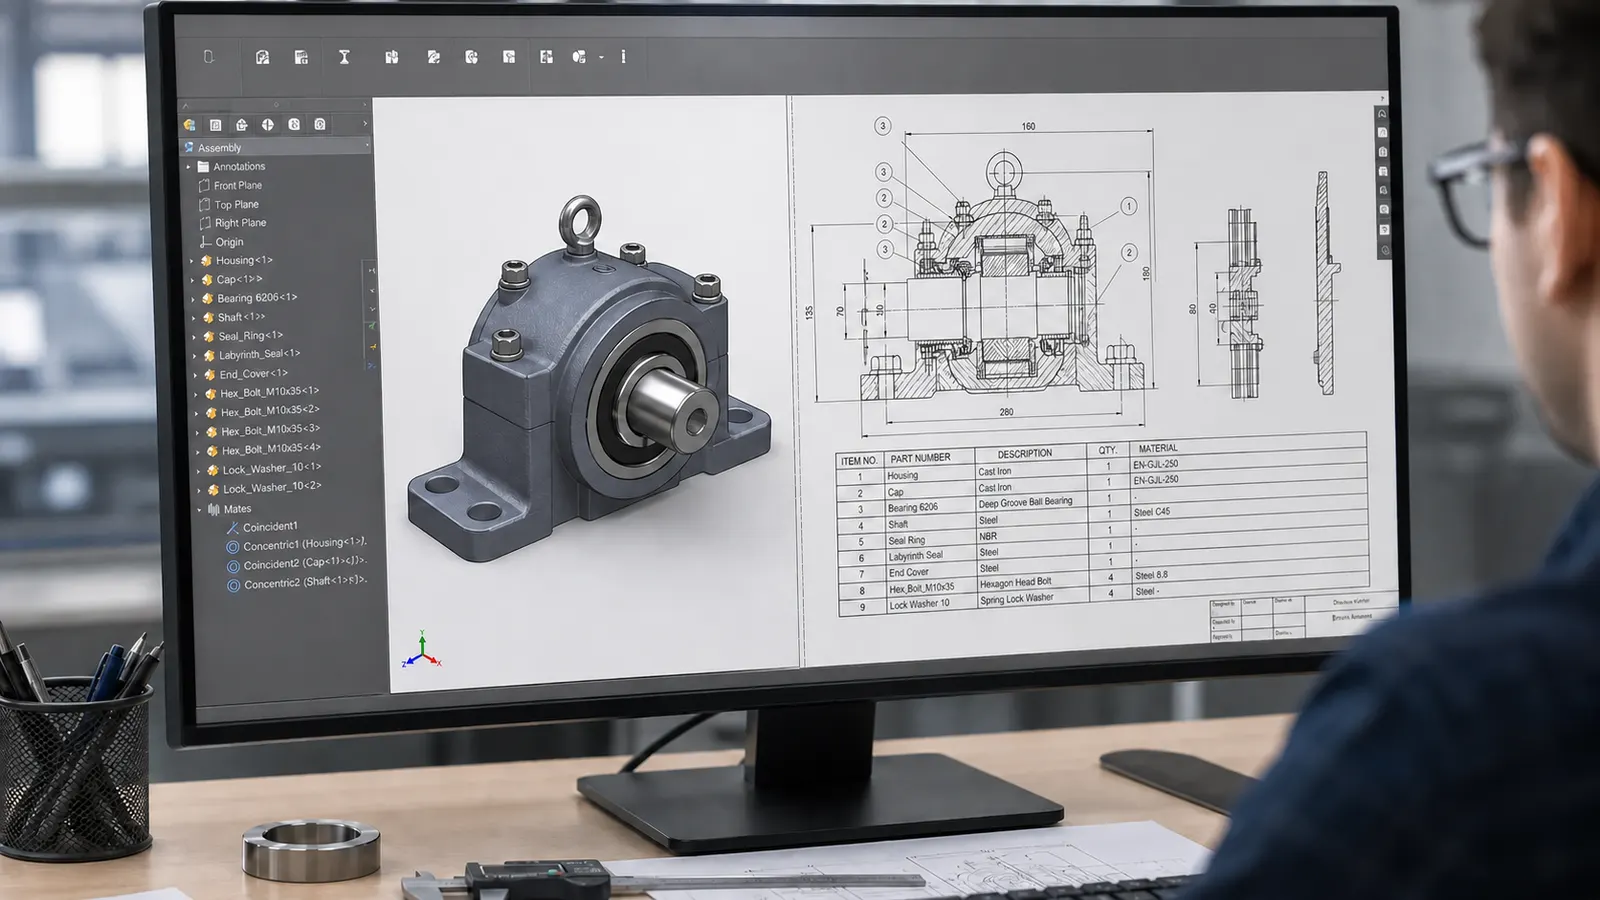Click the Annotations folder icon

click(x=203, y=166)
